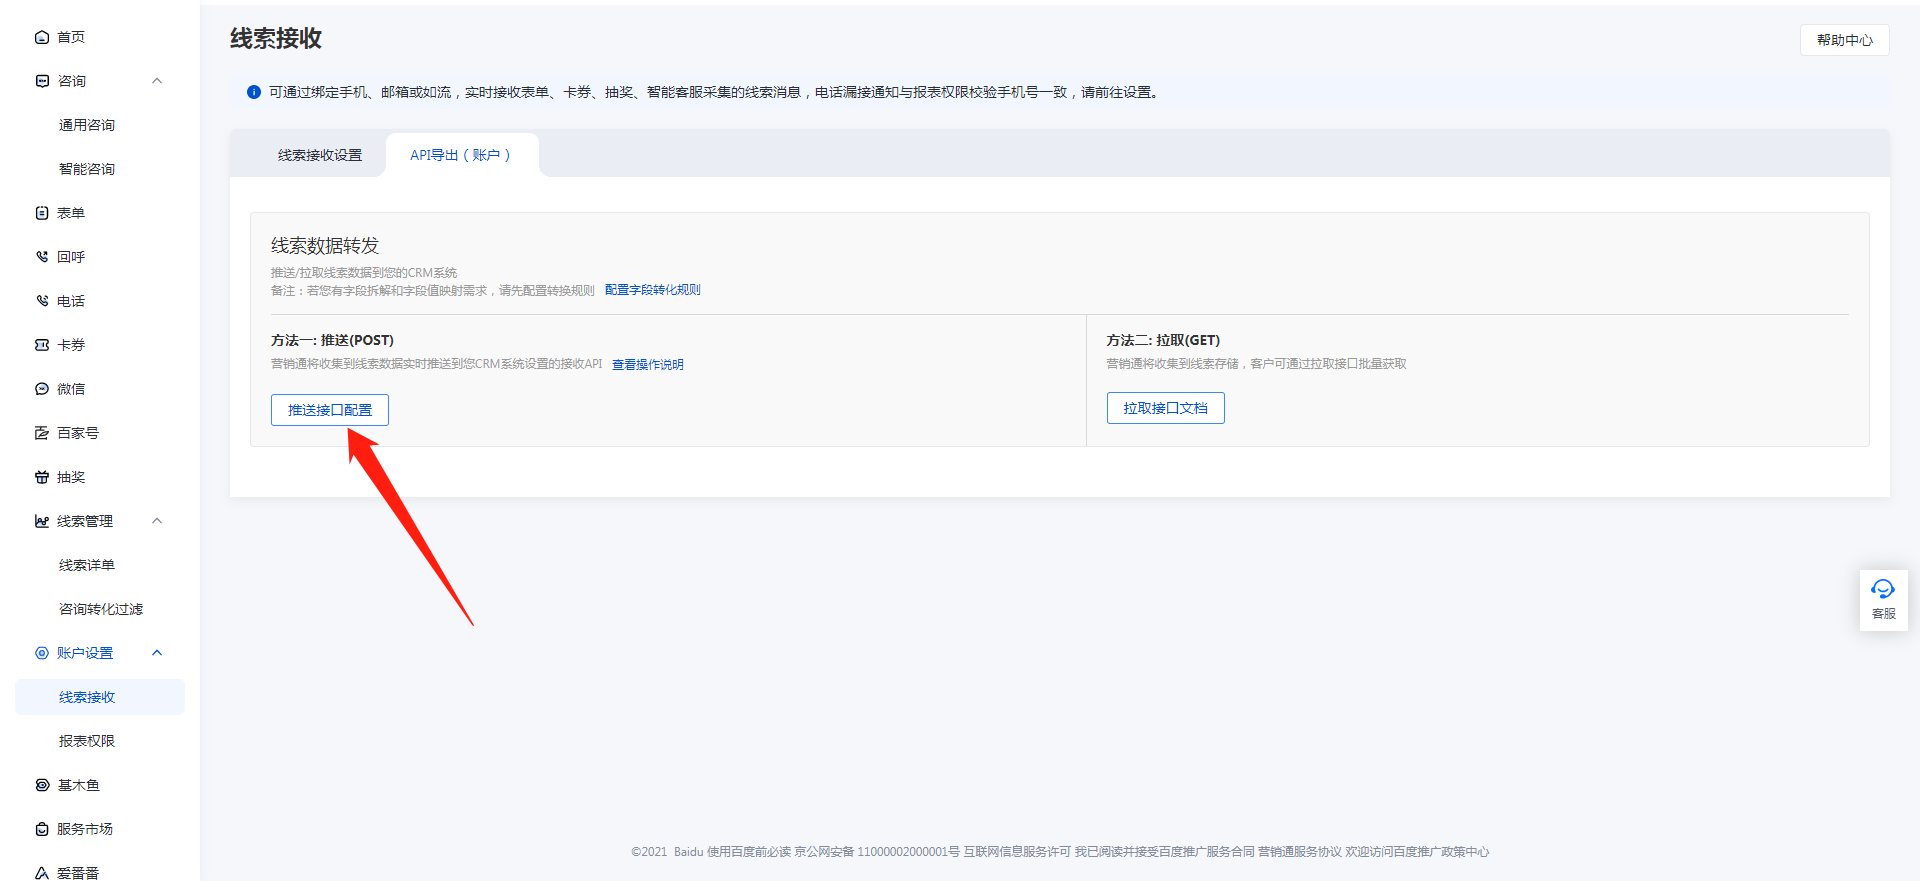
Task: Click the 电话 phone icon
Action: [x=42, y=301]
